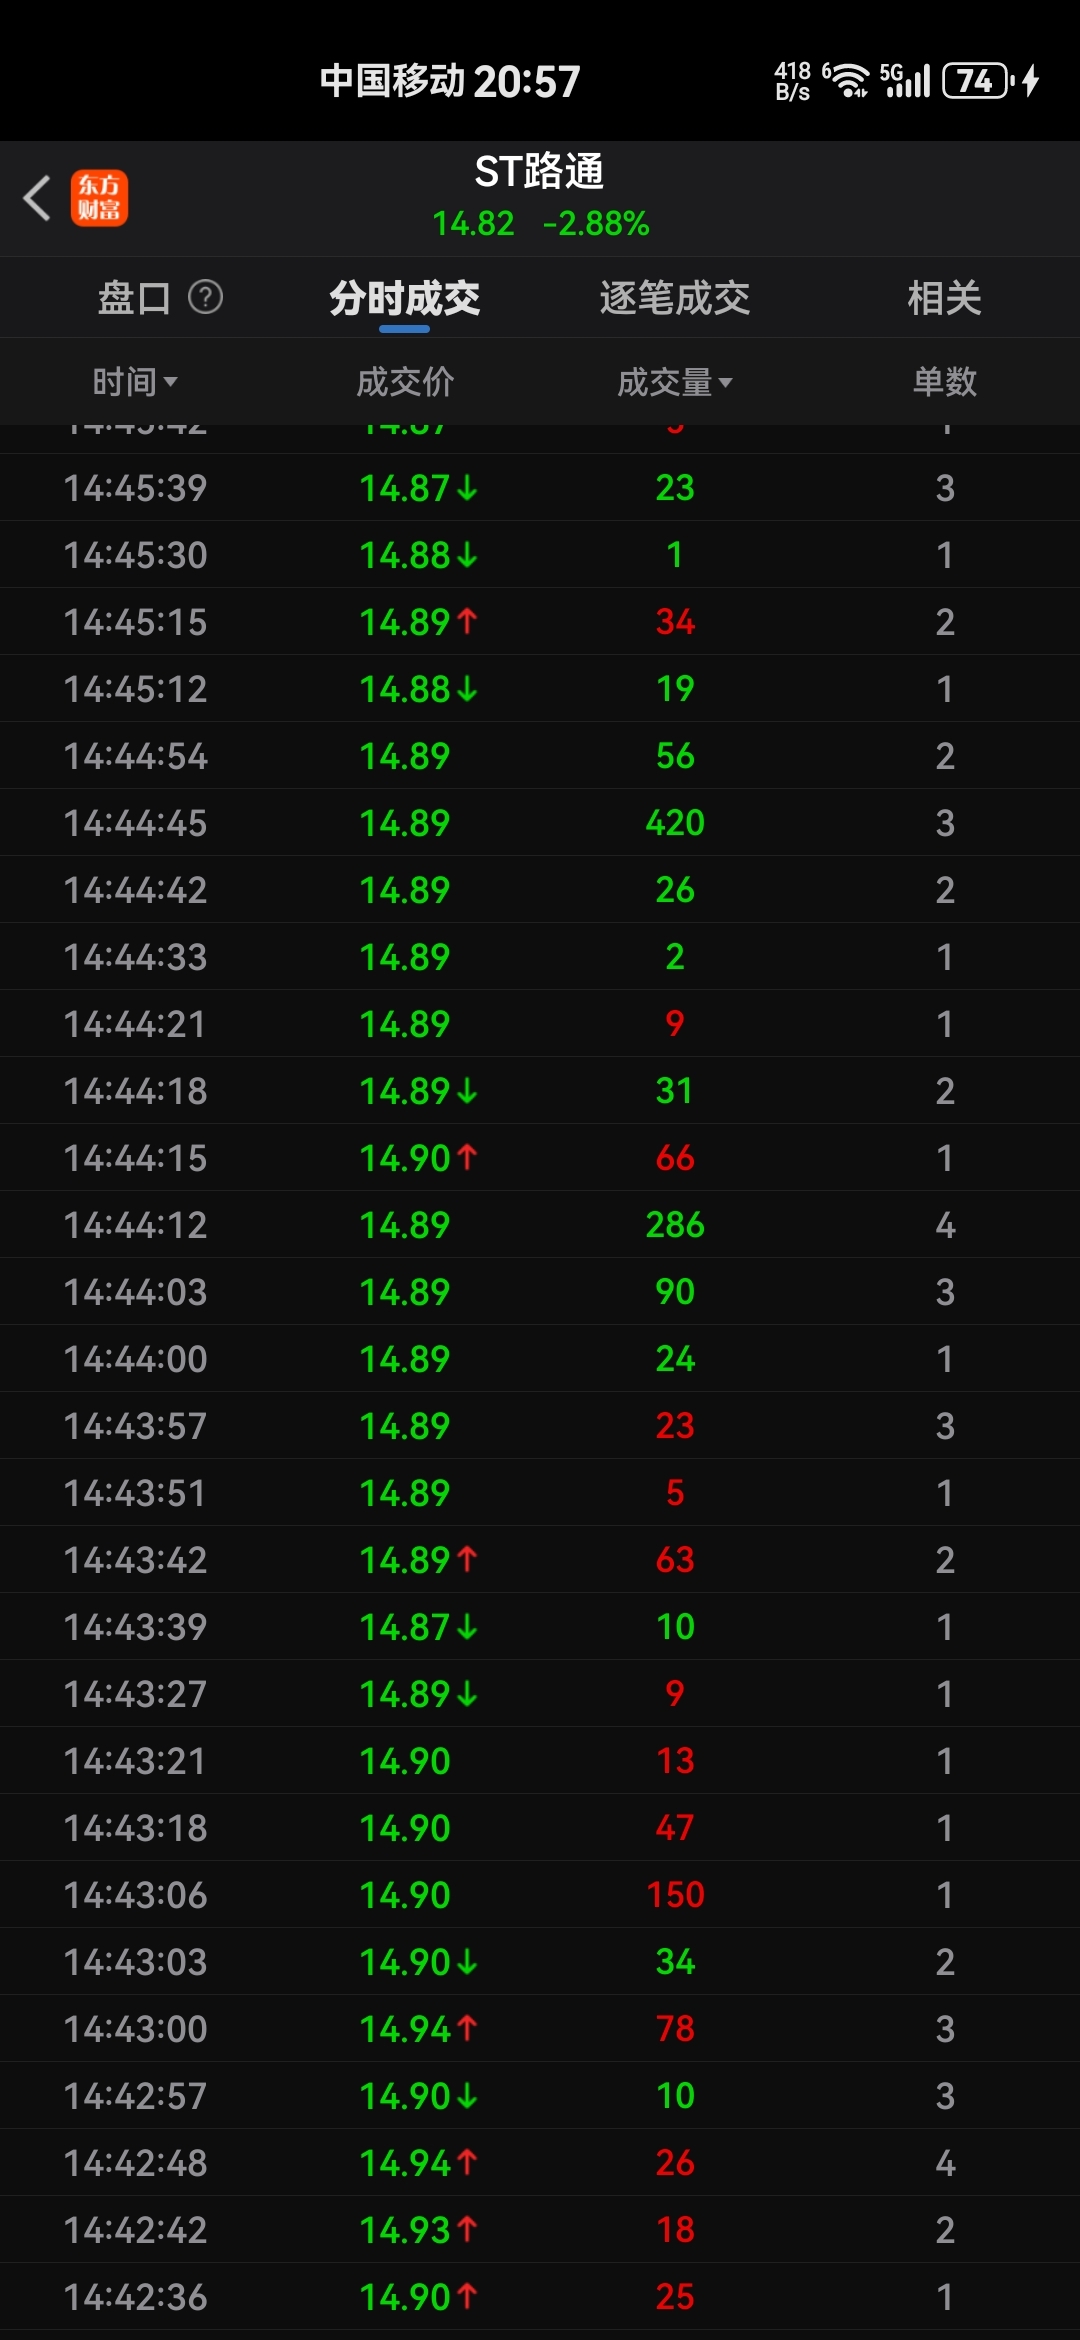
Task: Tap the network speed indicator
Action: click(792, 81)
